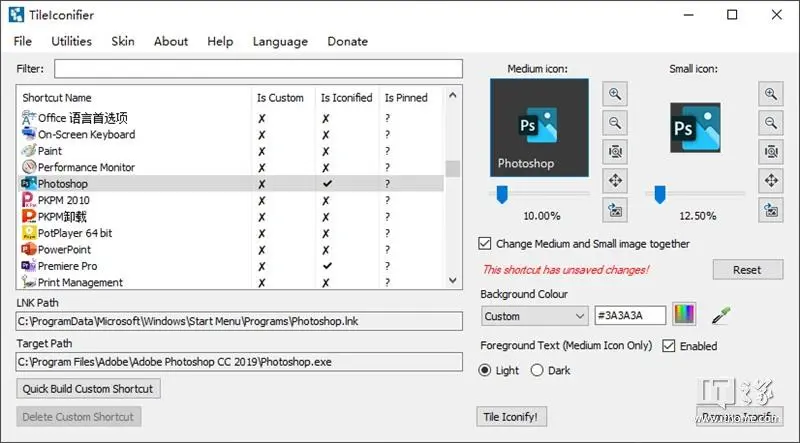Center the small icon with move arrows
The height and width of the screenshot is (443, 800).
[770, 181]
